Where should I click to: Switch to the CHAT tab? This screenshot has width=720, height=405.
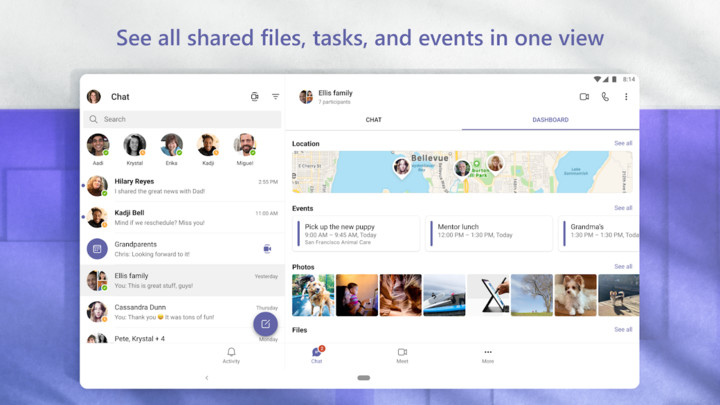[373, 120]
